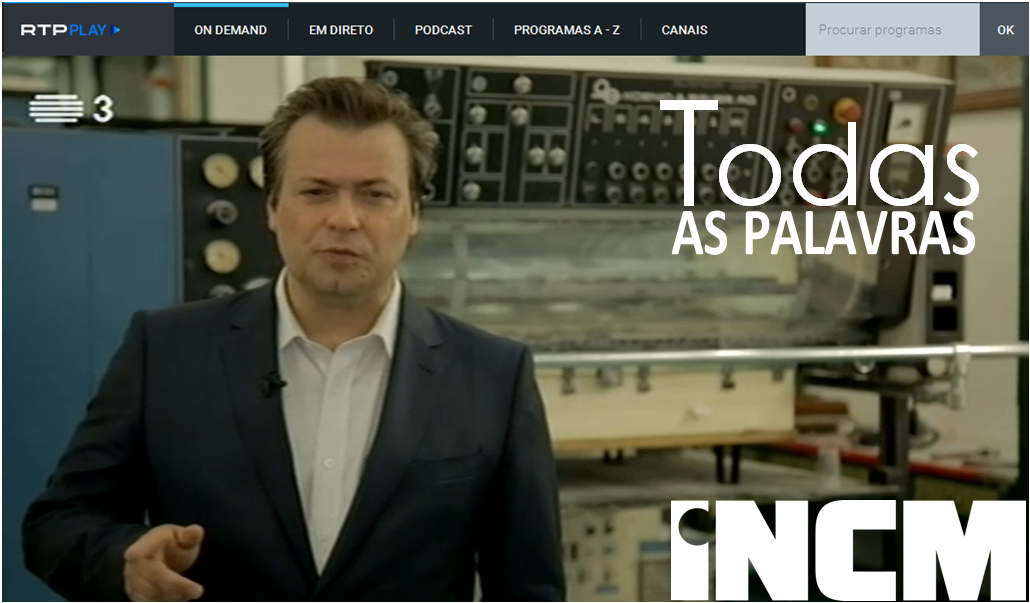This screenshot has width=1030, height=603.
Task: Click the Todas as Palavras program title
Action: (819, 177)
